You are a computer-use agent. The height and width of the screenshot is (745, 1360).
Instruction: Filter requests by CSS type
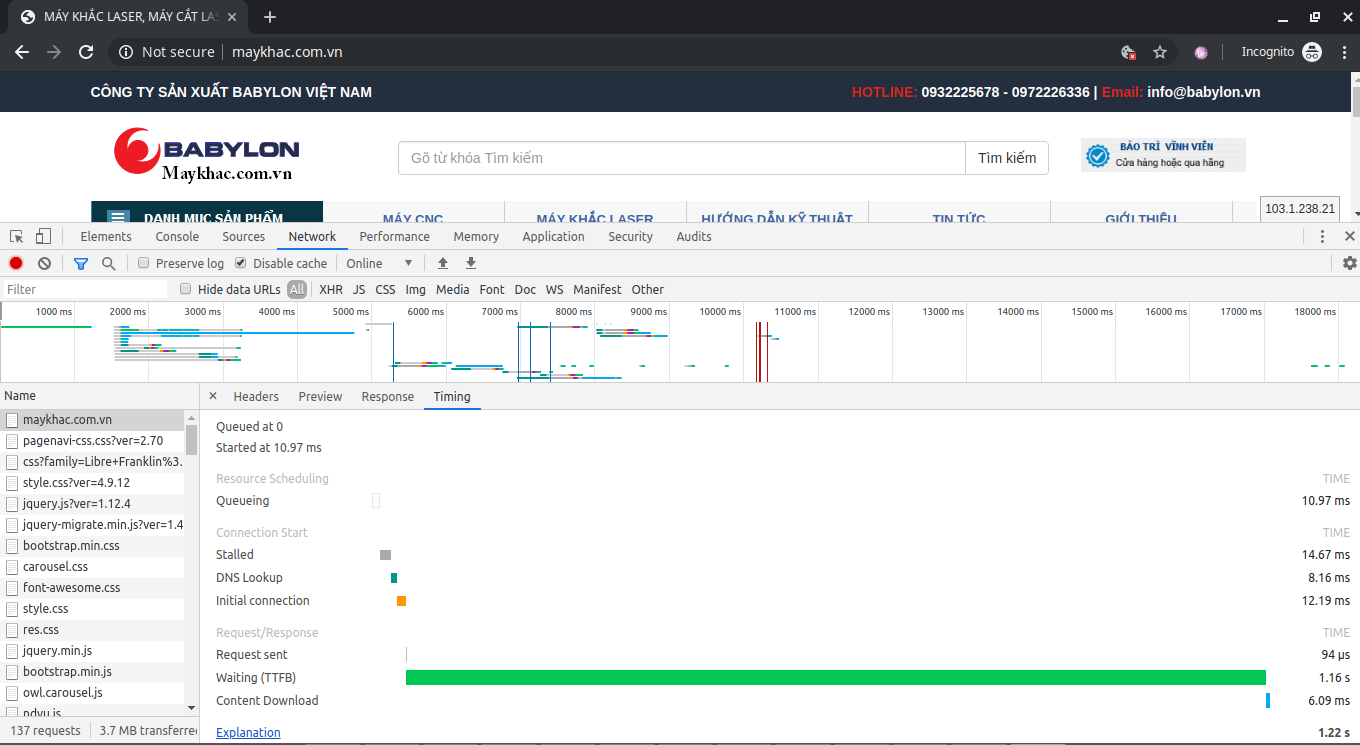[385, 289]
